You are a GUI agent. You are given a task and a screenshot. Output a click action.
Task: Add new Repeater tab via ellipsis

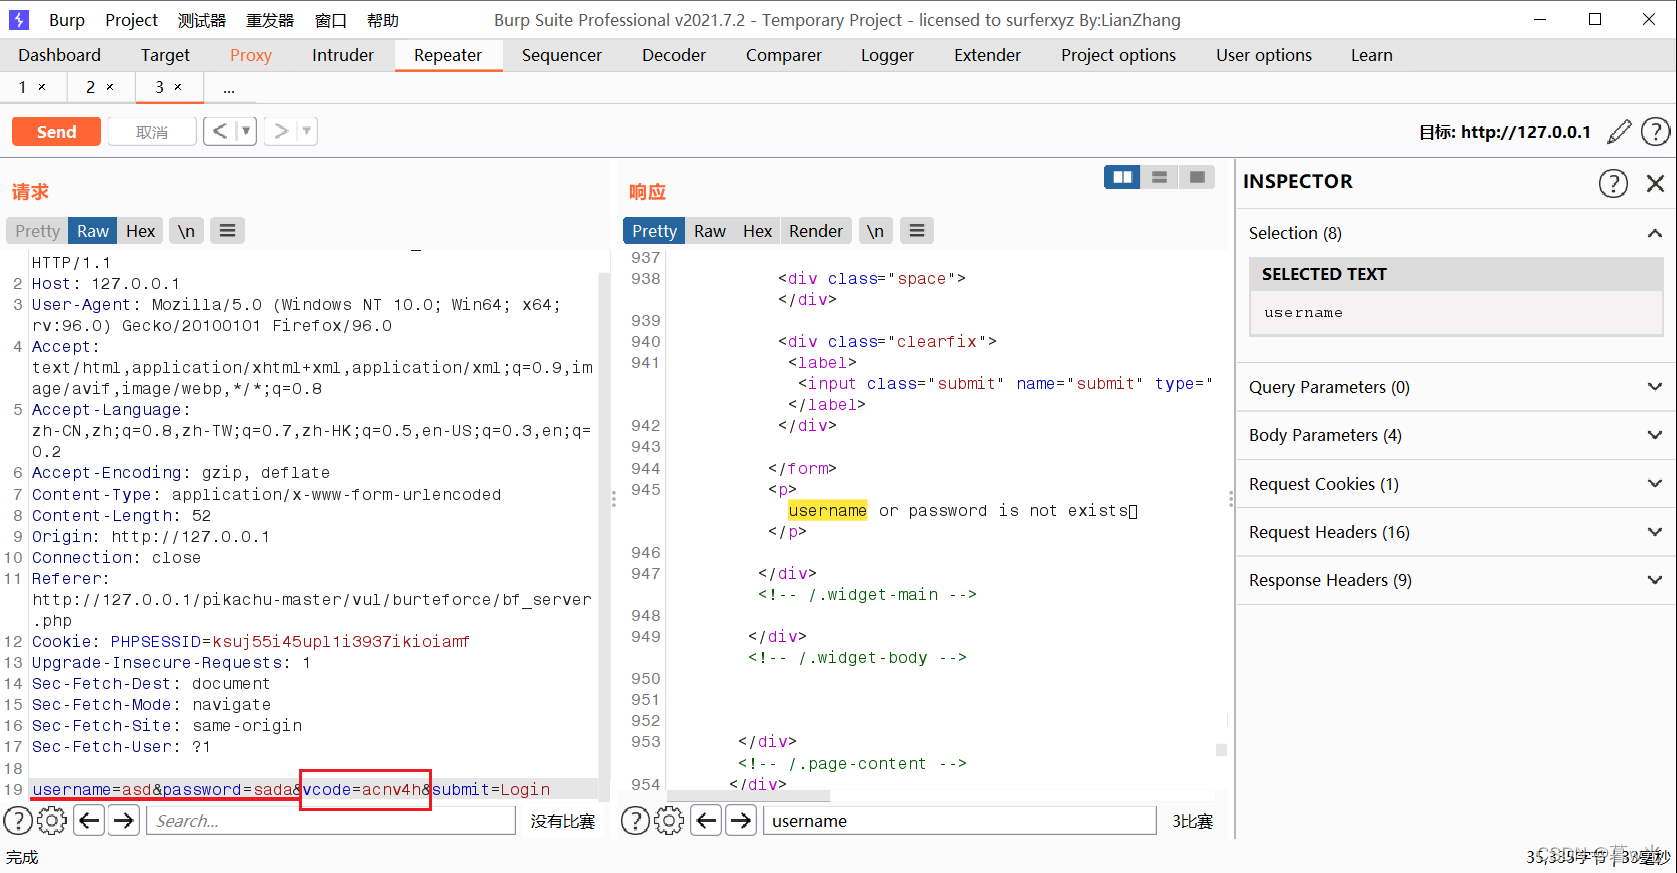229,88
